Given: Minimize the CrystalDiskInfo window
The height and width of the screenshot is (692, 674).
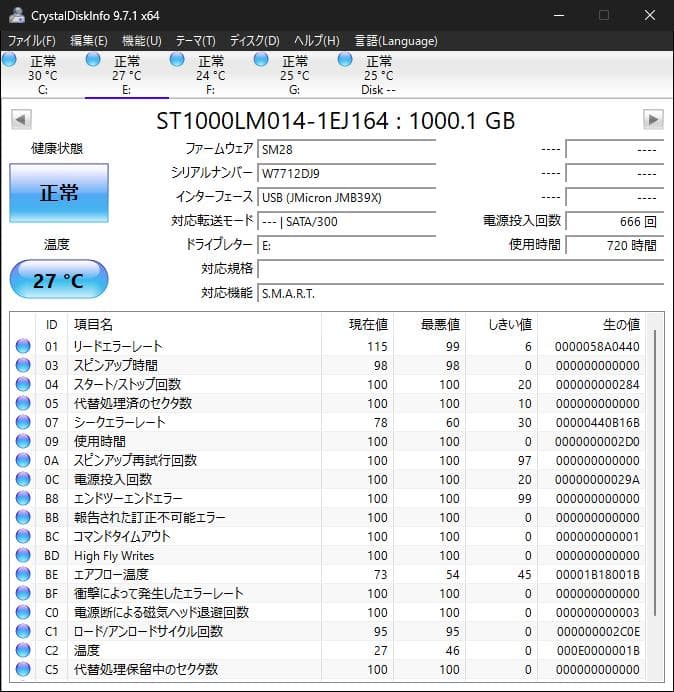Looking at the screenshot, I should [x=559, y=15].
